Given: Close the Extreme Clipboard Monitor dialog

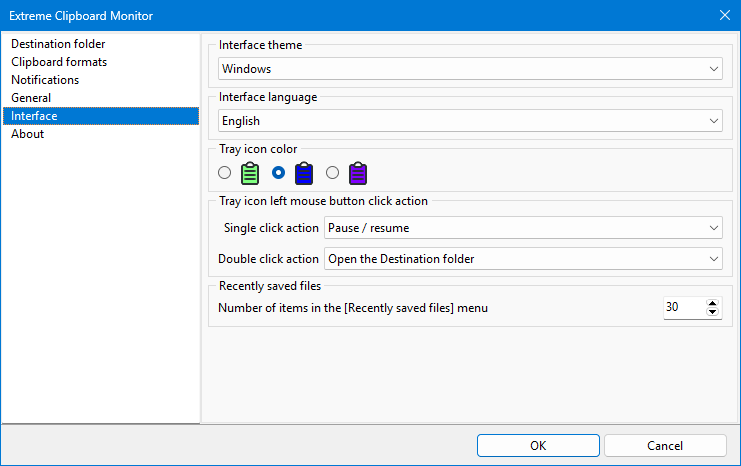Looking at the screenshot, I should (724, 15).
